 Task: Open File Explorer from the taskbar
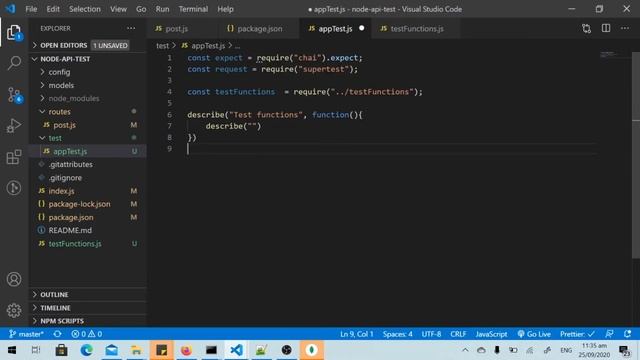click(136, 350)
